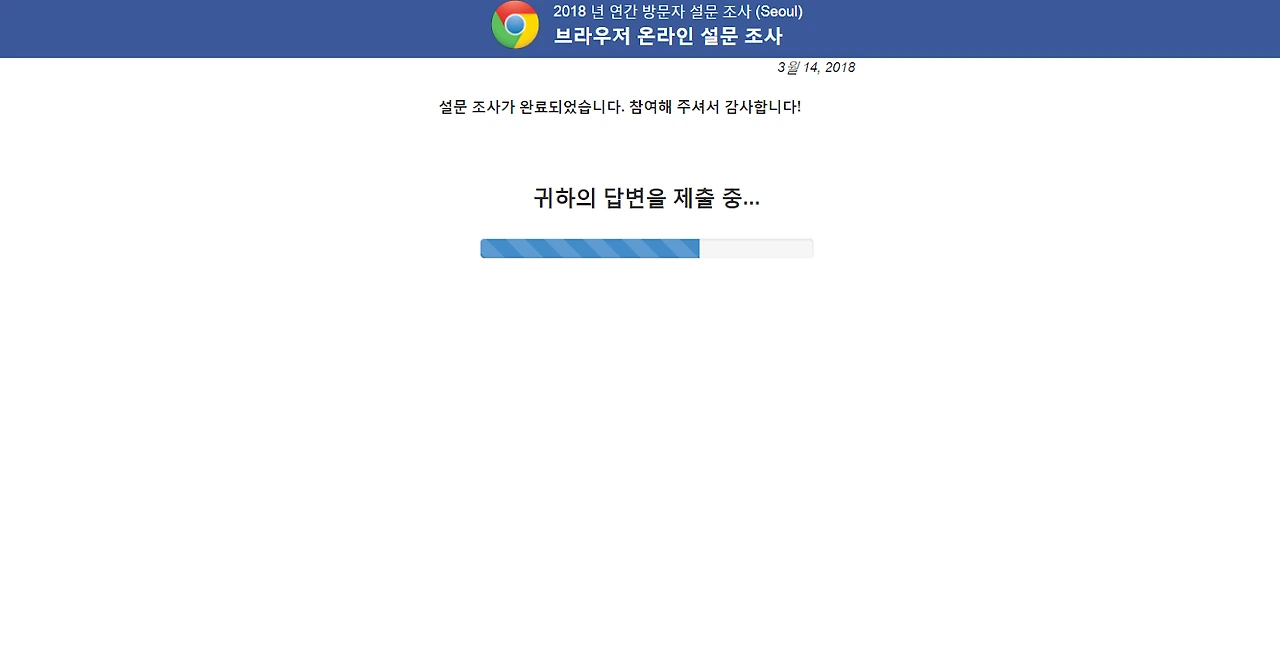Select the '(Seoul)' text in the header
Screen dimensions: 1280x652
pos(779,12)
